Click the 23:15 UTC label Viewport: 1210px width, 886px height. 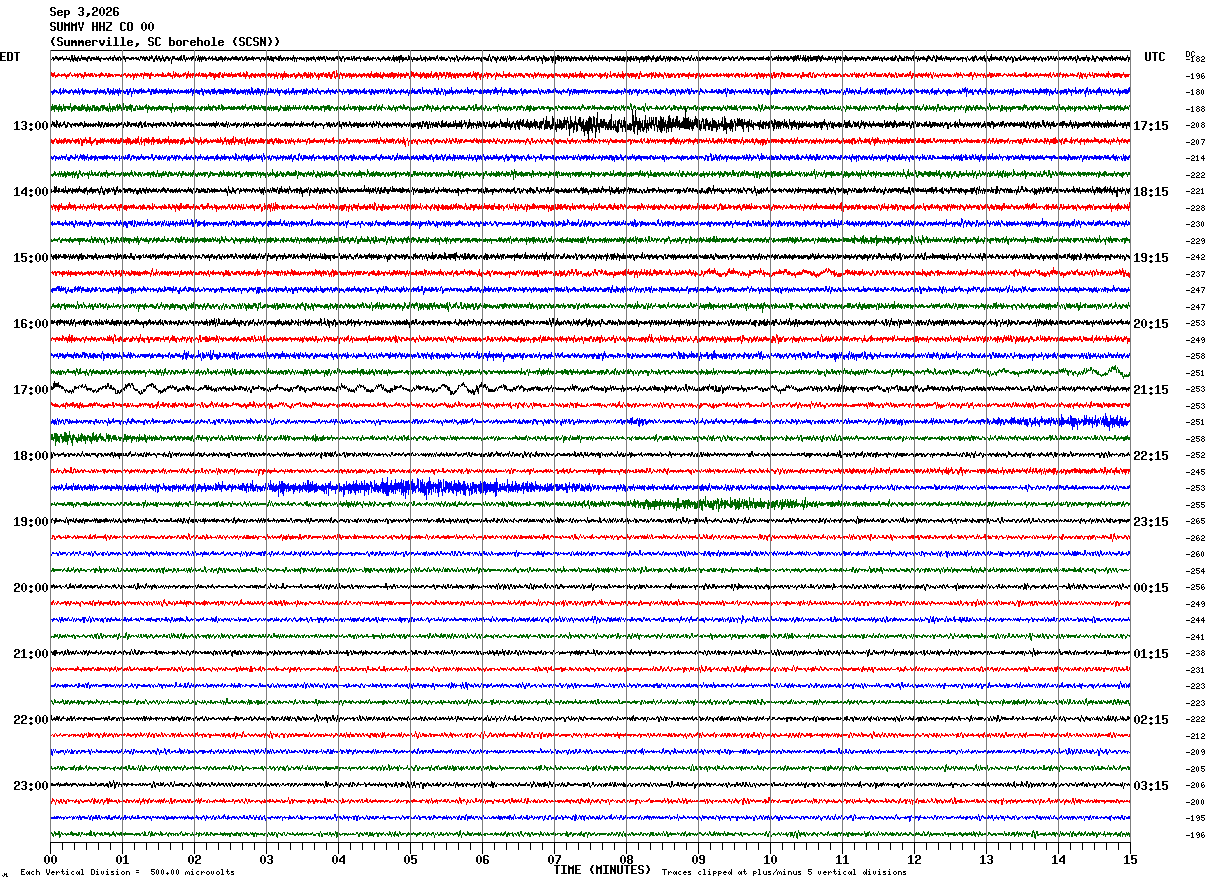point(1150,522)
